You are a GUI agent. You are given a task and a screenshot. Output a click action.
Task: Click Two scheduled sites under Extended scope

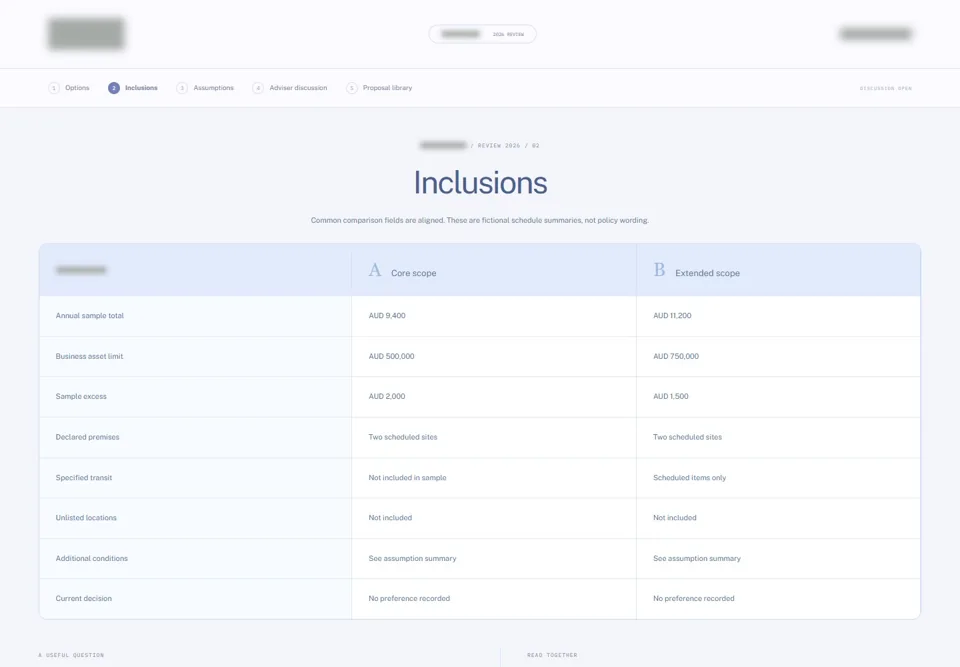point(688,437)
